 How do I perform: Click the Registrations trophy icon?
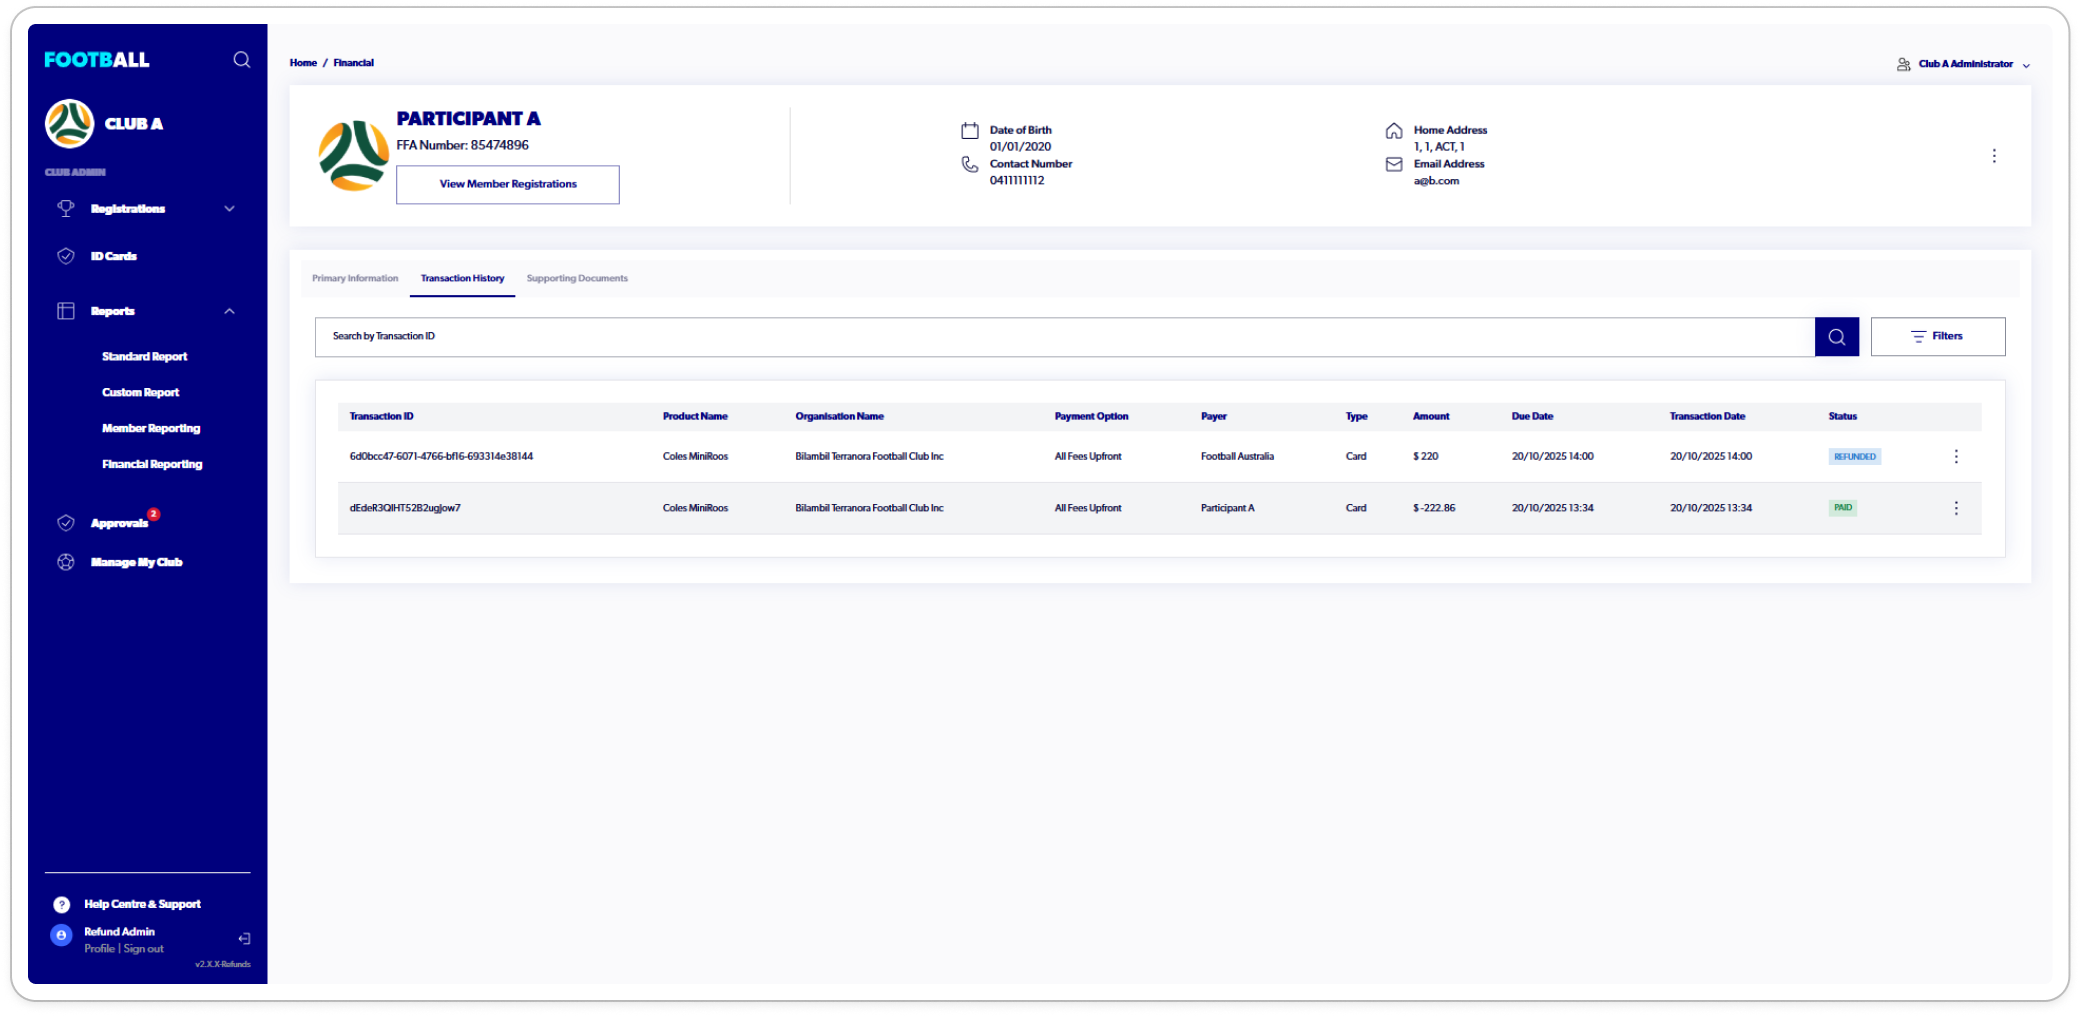click(66, 208)
